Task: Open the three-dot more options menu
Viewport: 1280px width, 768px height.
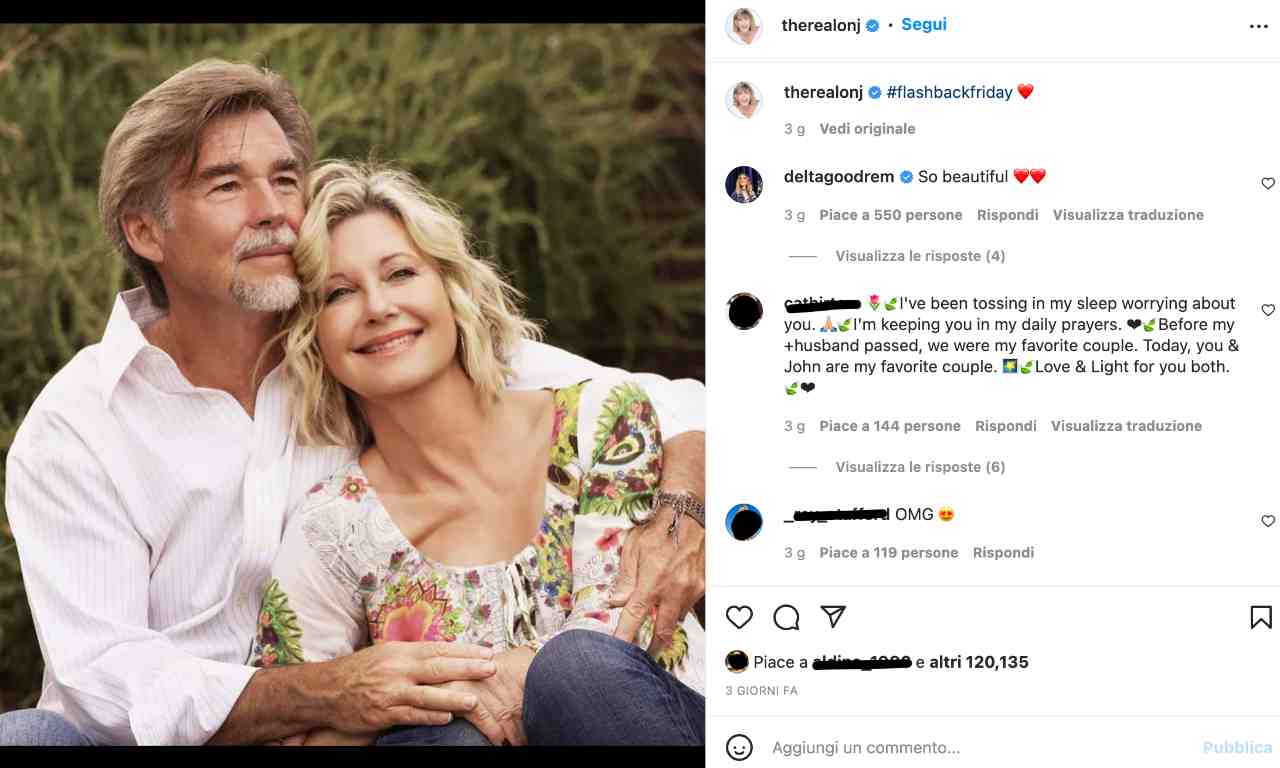Action: click(1258, 27)
